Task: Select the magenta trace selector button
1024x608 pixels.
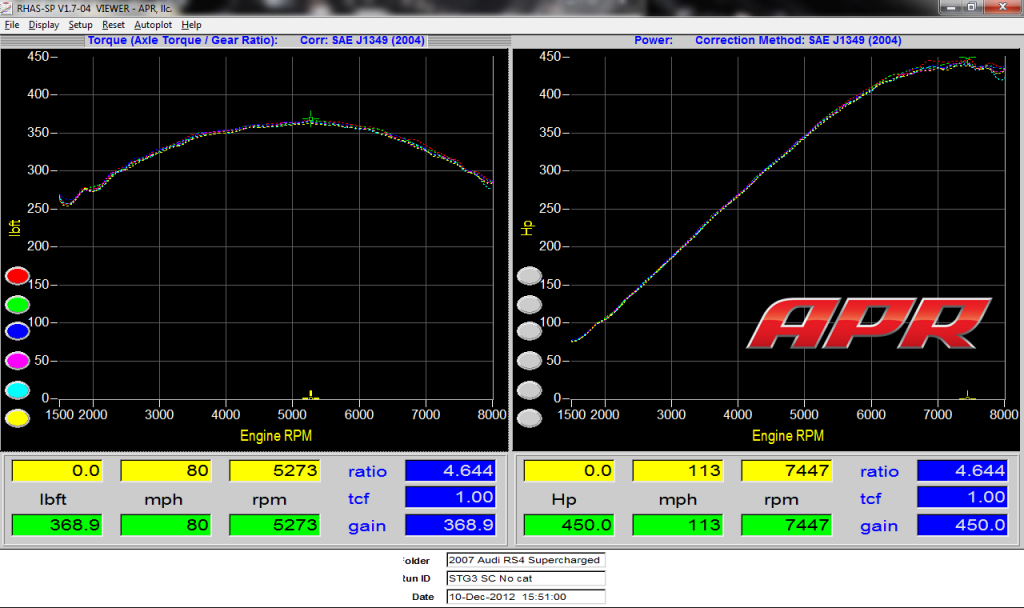Action: coord(15,360)
